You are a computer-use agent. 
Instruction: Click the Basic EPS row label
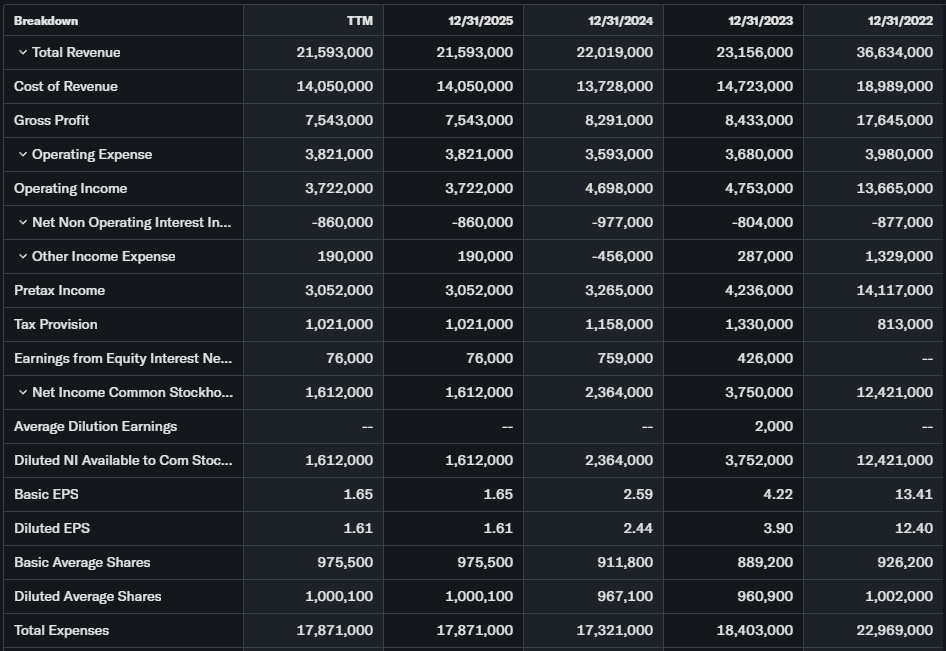(45, 494)
